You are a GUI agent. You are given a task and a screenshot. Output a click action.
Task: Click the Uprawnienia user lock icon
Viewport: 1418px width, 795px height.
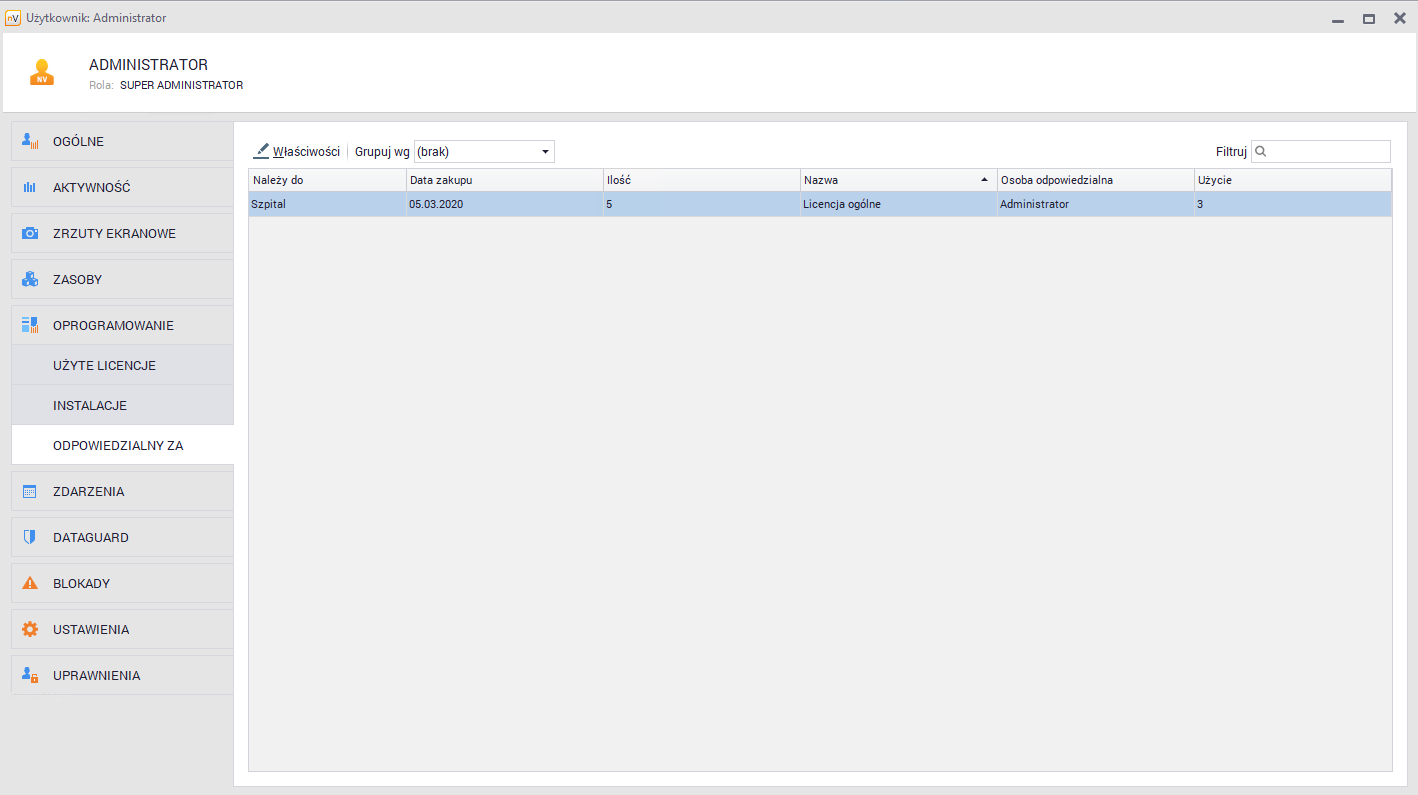[30, 676]
